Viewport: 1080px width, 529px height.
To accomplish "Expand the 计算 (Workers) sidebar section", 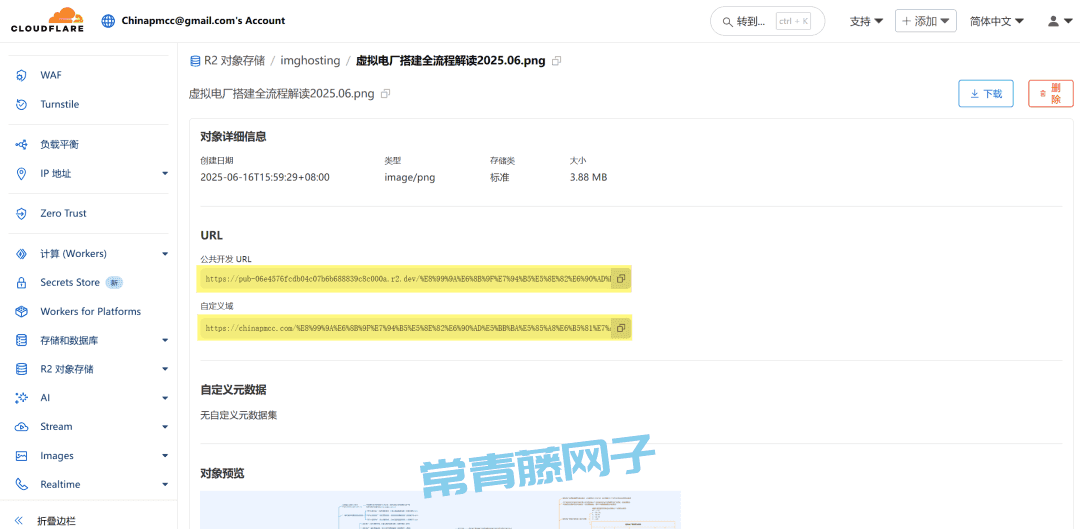I will tap(165, 253).
